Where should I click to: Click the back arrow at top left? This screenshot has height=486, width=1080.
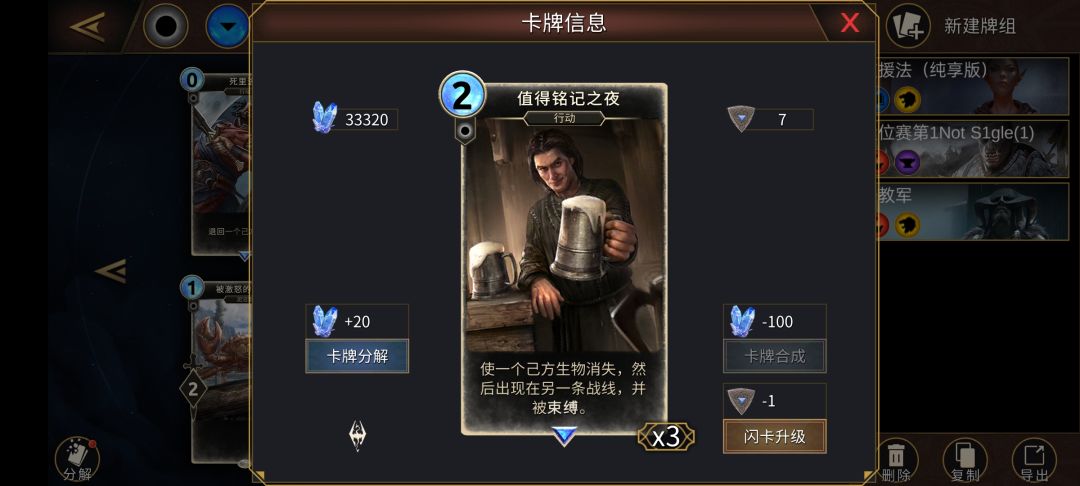pyautogui.click(x=87, y=27)
